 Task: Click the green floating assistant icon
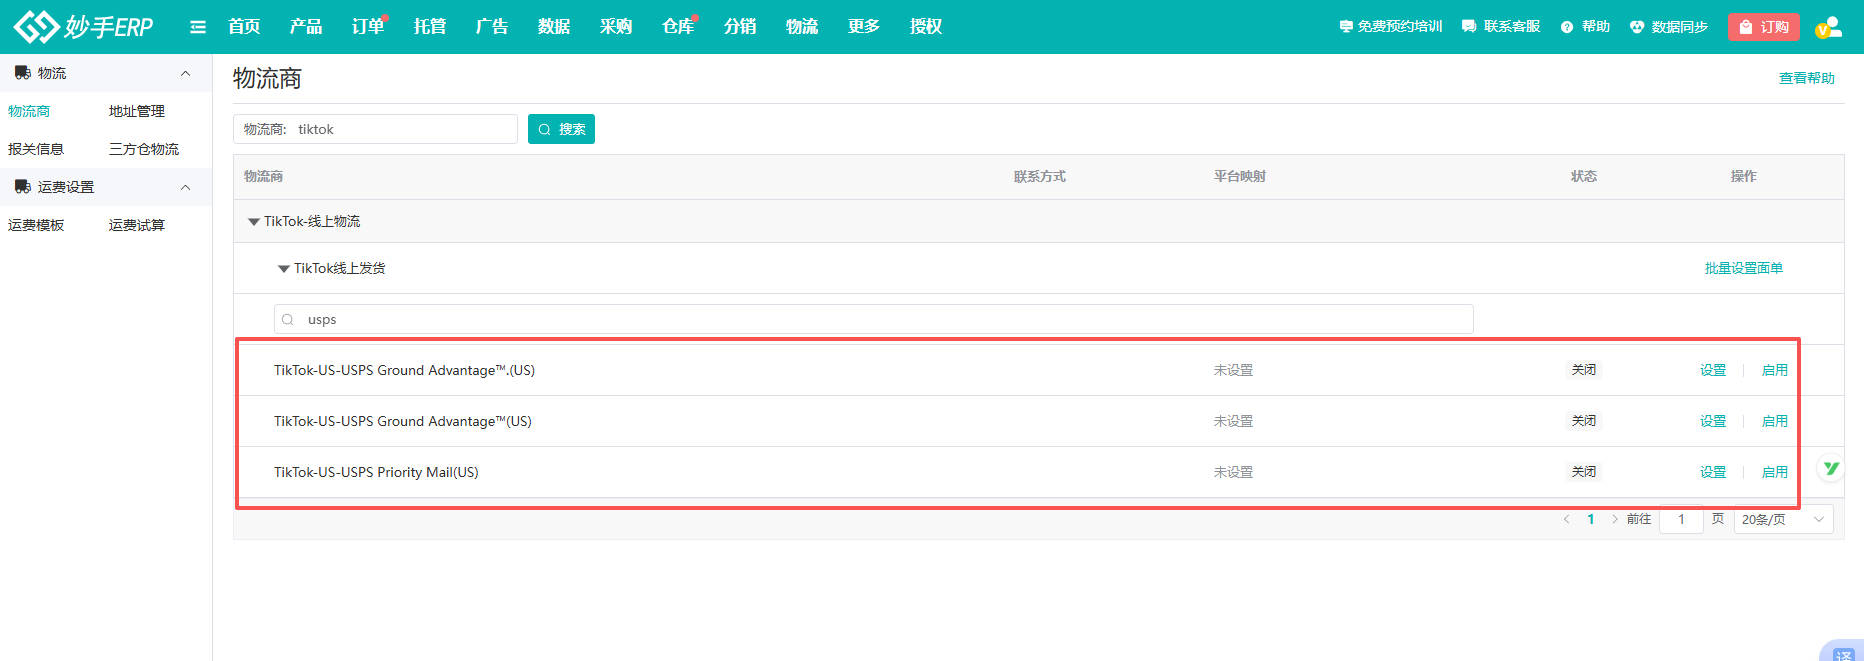[x=1830, y=468]
